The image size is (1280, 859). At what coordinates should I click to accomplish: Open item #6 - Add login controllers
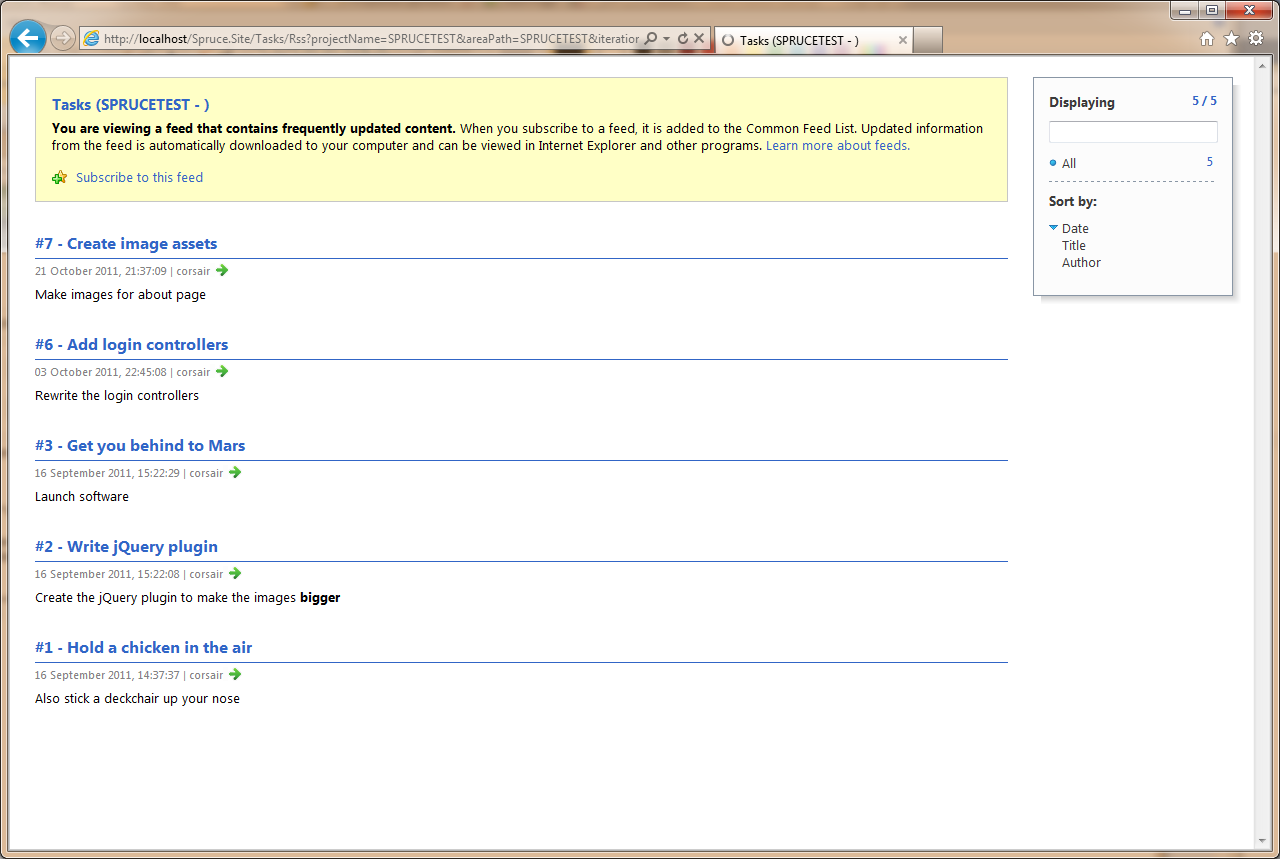[132, 345]
